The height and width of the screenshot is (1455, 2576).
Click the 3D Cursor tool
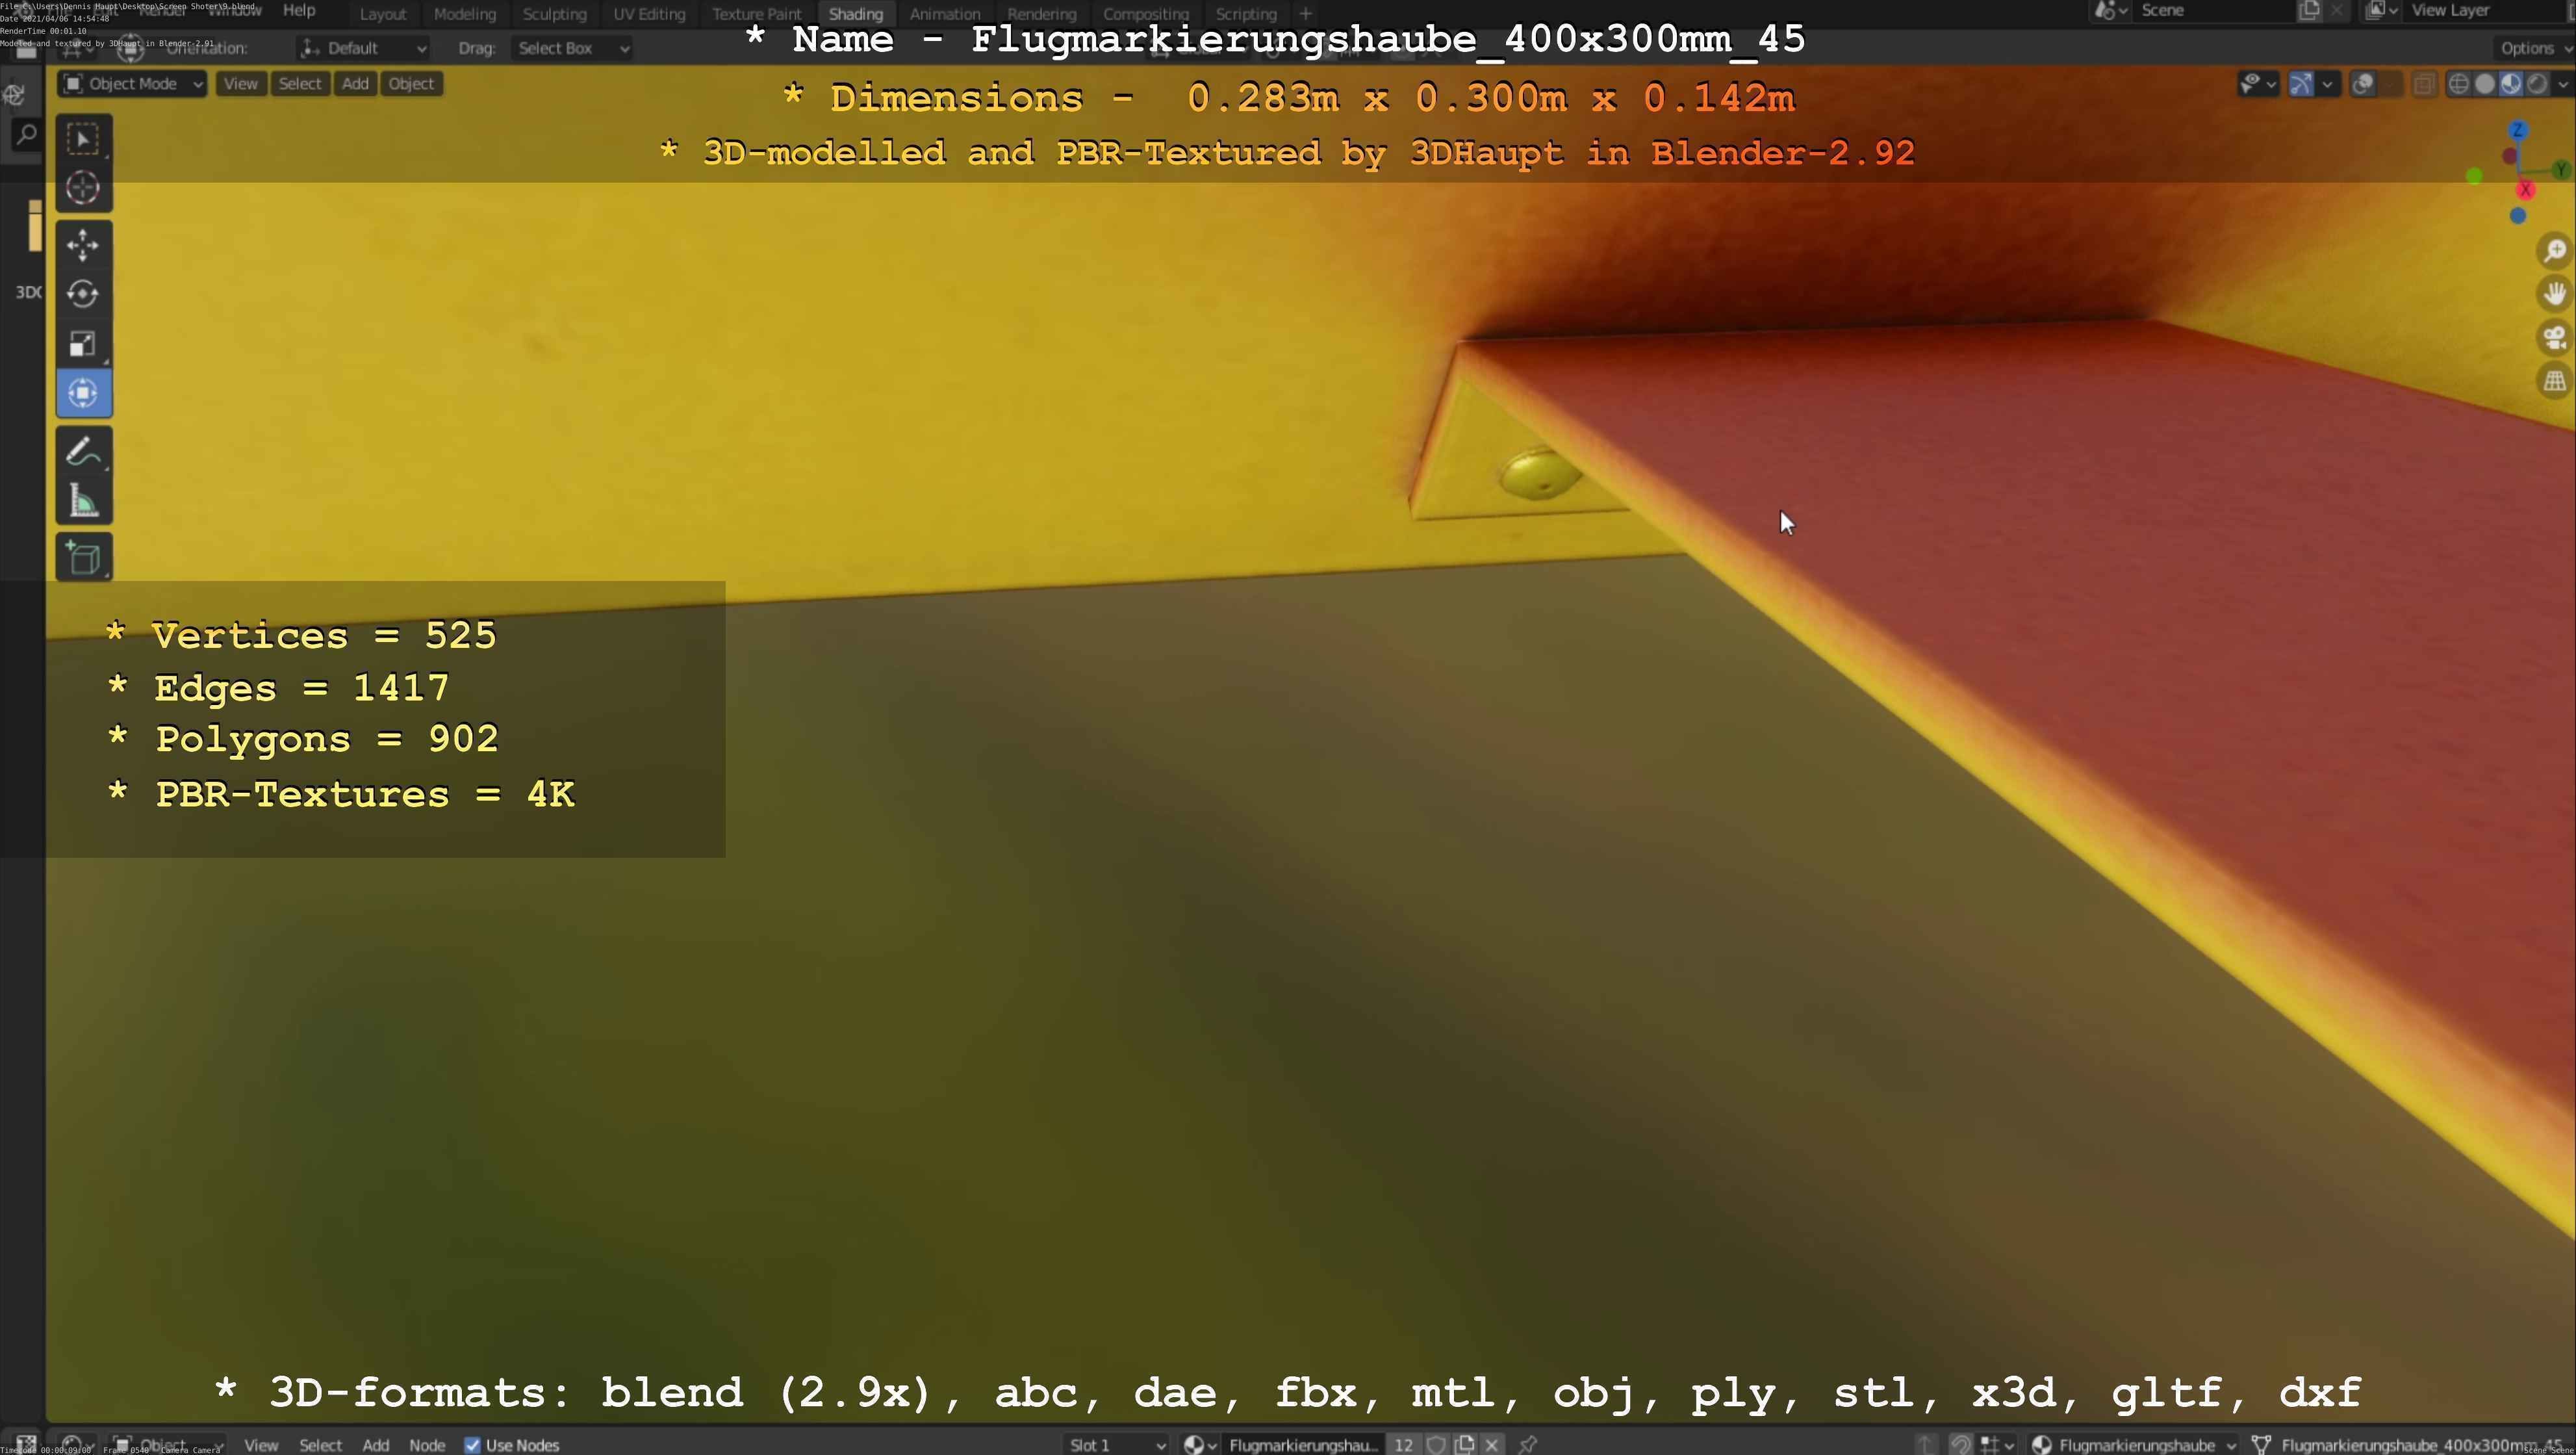[x=83, y=188]
